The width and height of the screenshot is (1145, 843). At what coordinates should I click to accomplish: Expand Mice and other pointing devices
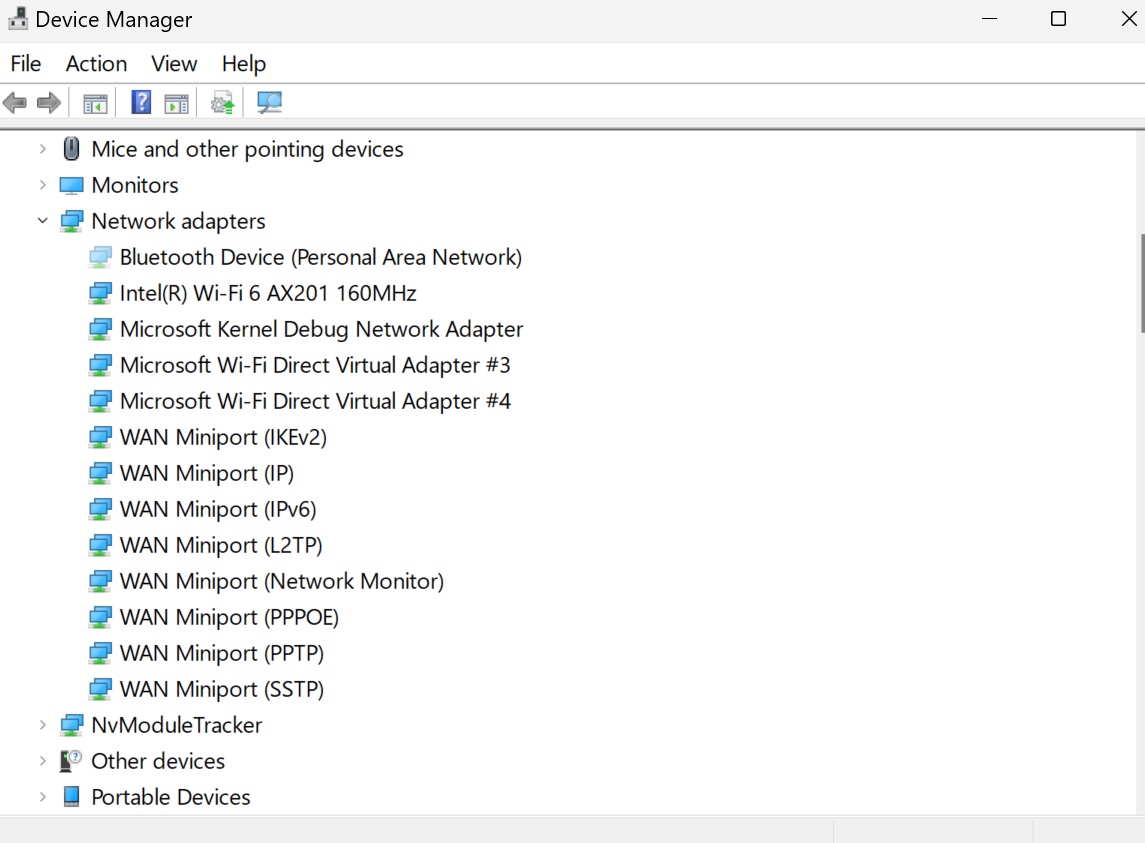42,149
